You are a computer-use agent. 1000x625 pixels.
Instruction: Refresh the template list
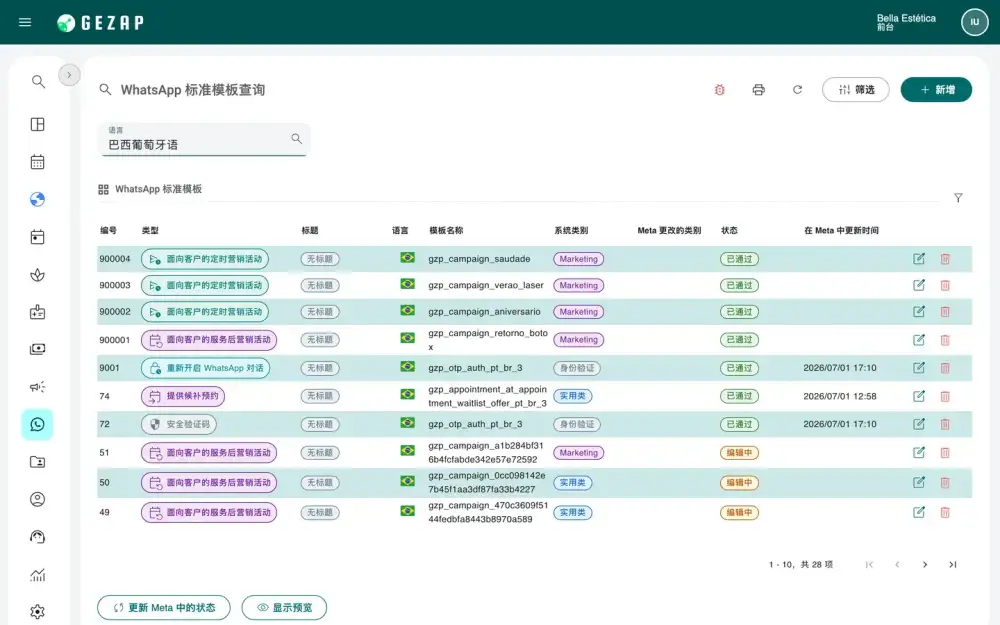pos(797,90)
